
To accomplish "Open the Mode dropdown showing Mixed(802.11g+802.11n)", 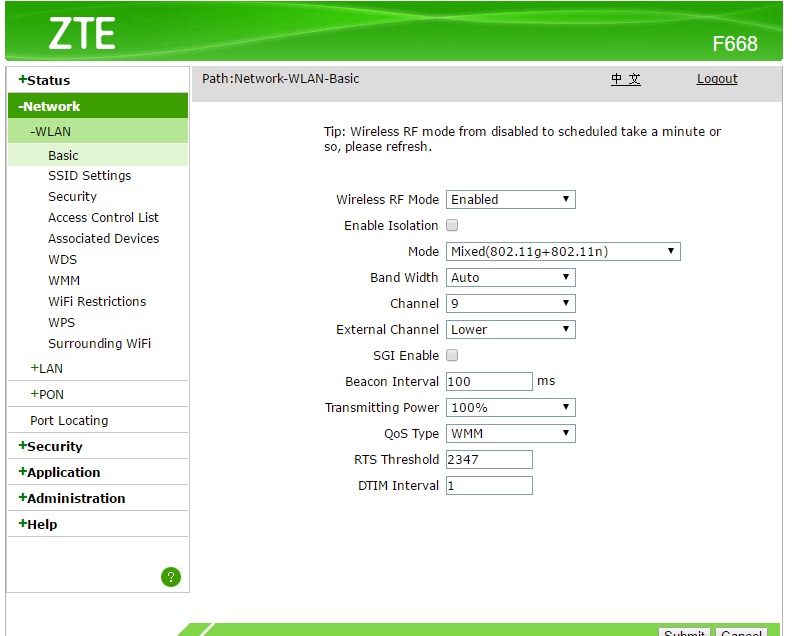I will pyautogui.click(x=563, y=251).
